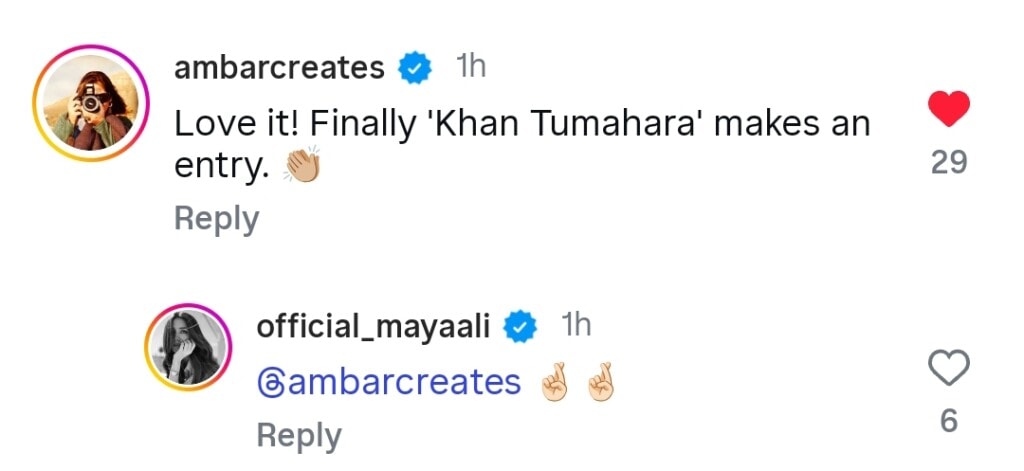View the 6 likes on official_mayaali's reply
This screenshot has height=471, width=1024.
(x=949, y=423)
